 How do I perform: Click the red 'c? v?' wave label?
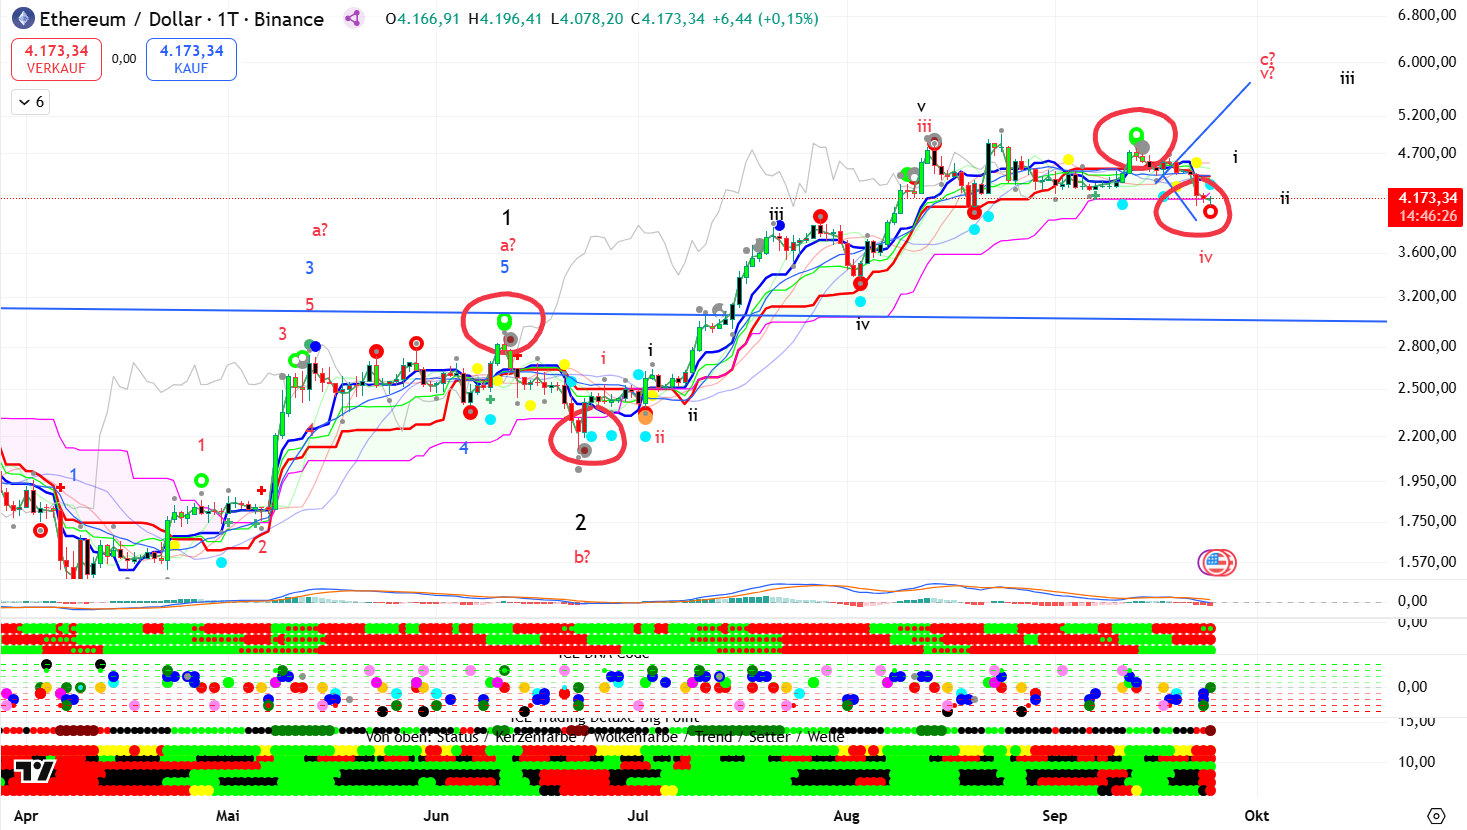pyautogui.click(x=1267, y=66)
